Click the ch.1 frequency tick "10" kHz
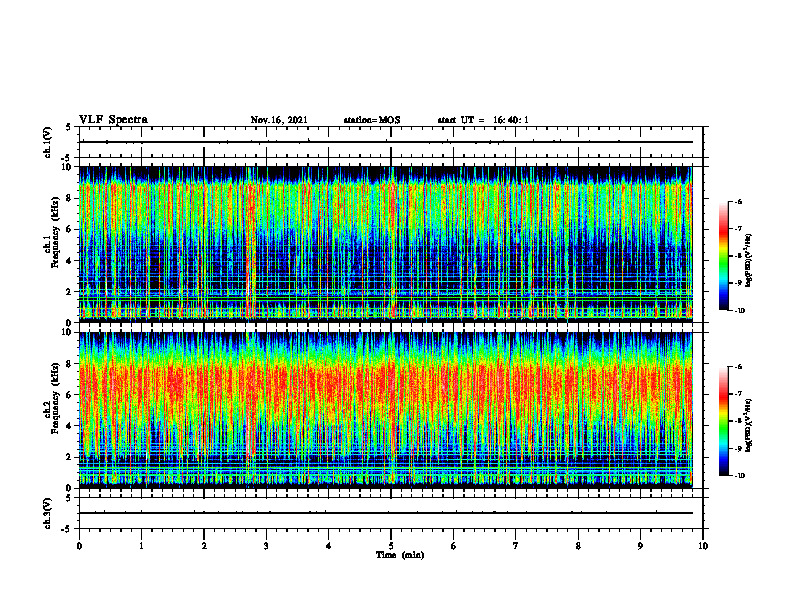 (67, 167)
